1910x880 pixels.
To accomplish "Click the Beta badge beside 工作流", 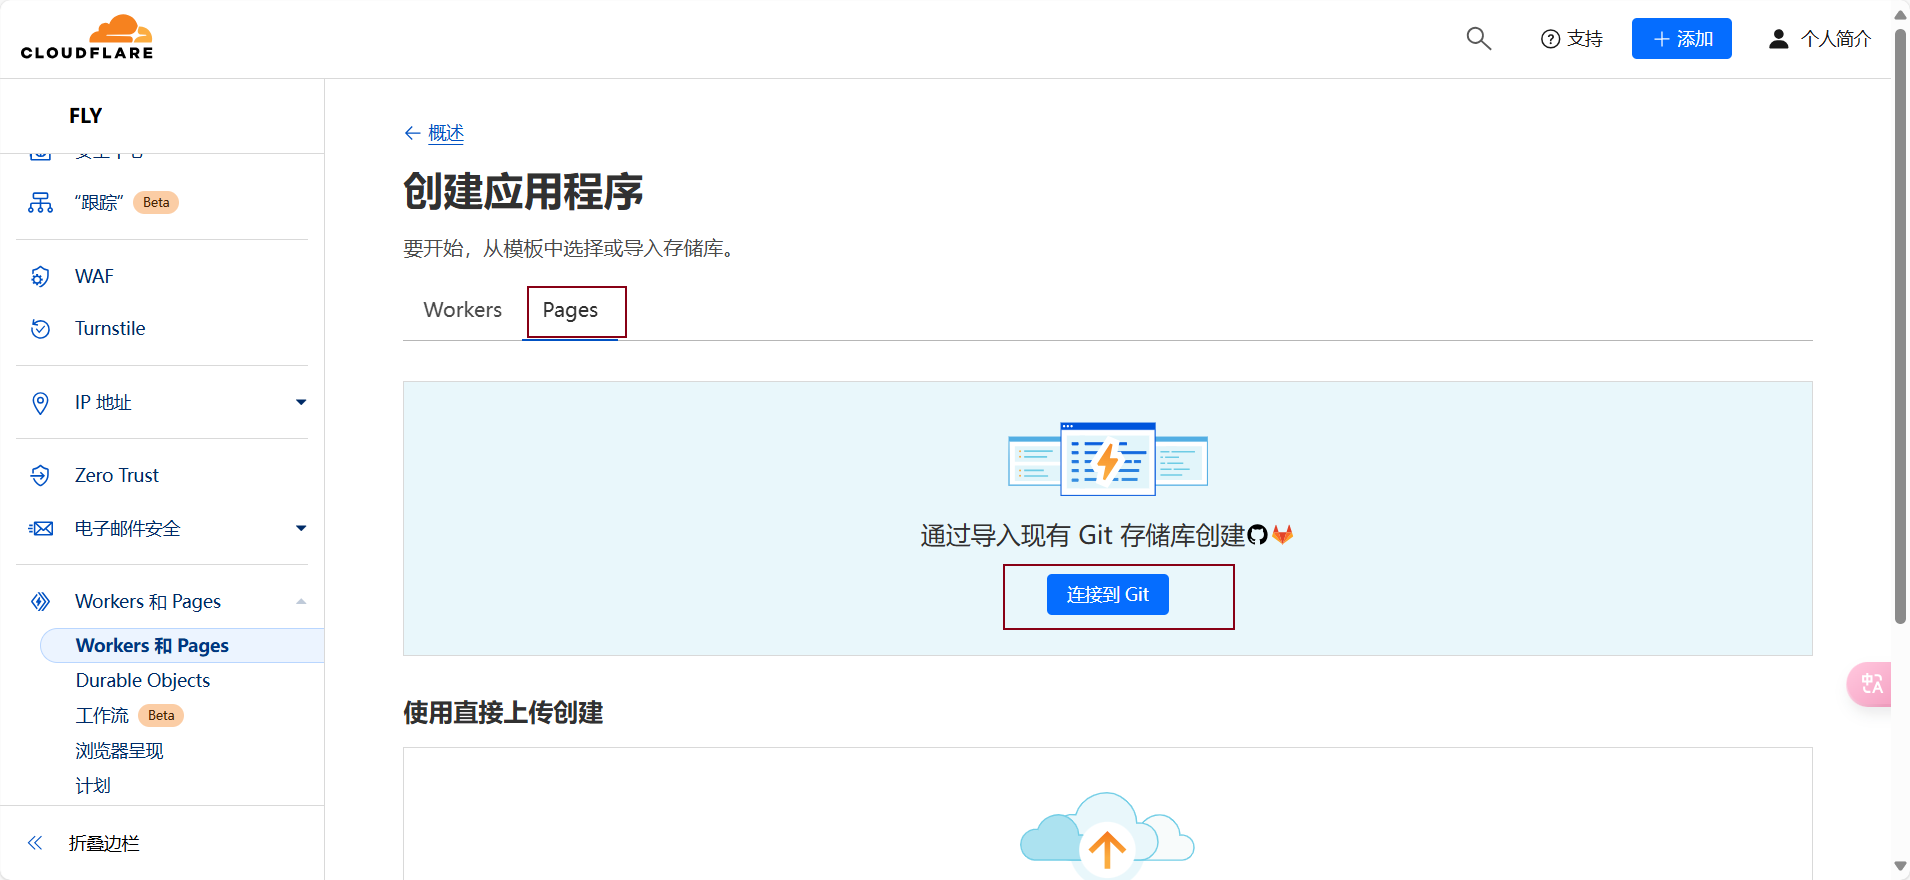I will pos(161,716).
